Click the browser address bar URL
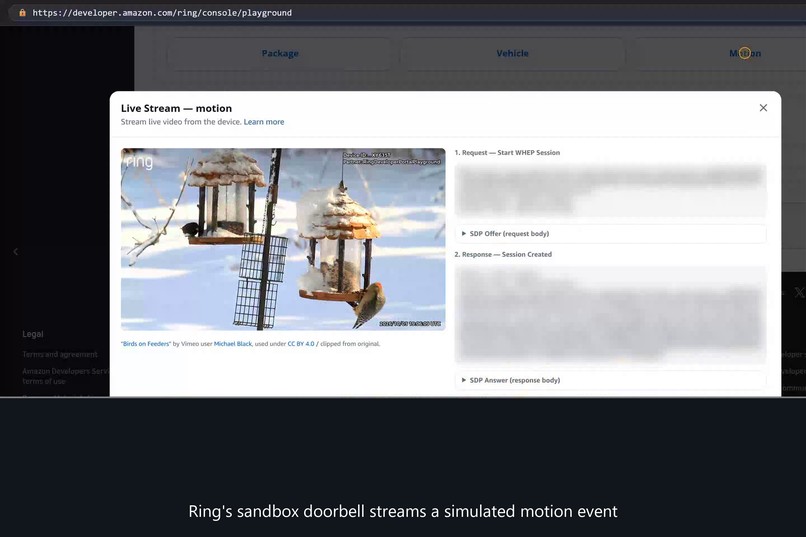Viewport: 806px width, 537px height. pos(162,13)
